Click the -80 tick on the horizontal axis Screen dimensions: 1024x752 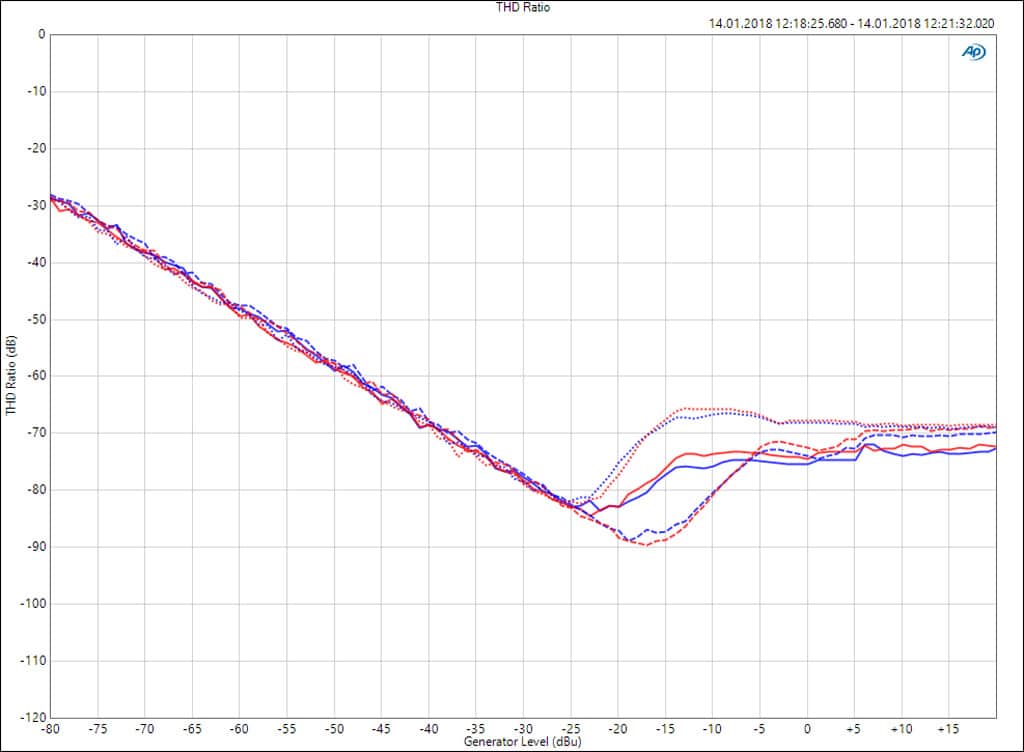pos(50,729)
